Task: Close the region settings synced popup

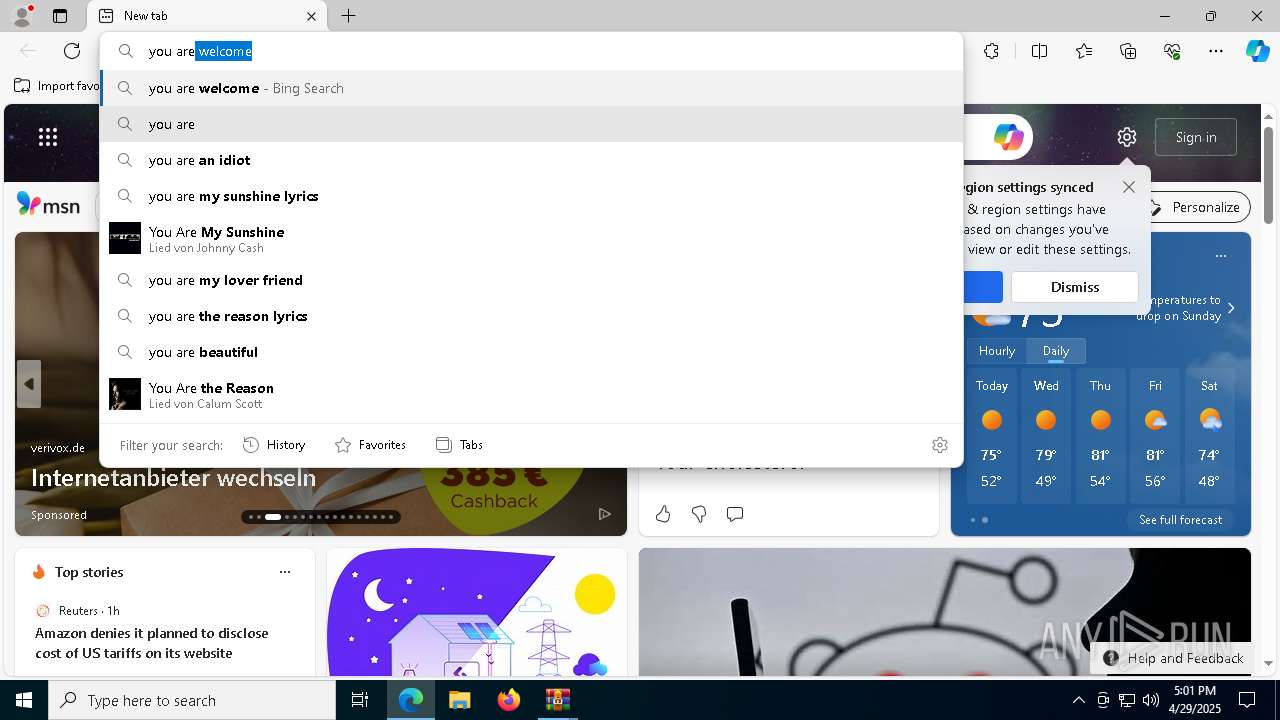Action: pos(1129,187)
